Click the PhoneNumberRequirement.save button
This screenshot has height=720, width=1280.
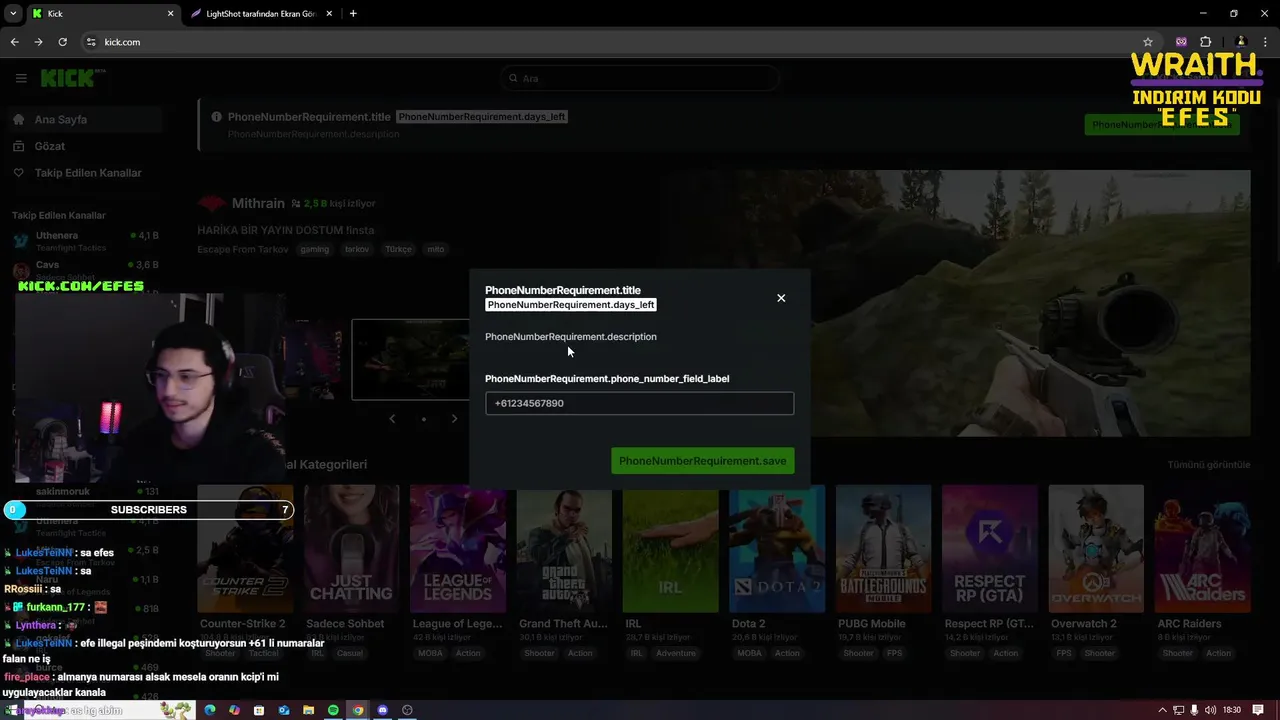coord(703,461)
